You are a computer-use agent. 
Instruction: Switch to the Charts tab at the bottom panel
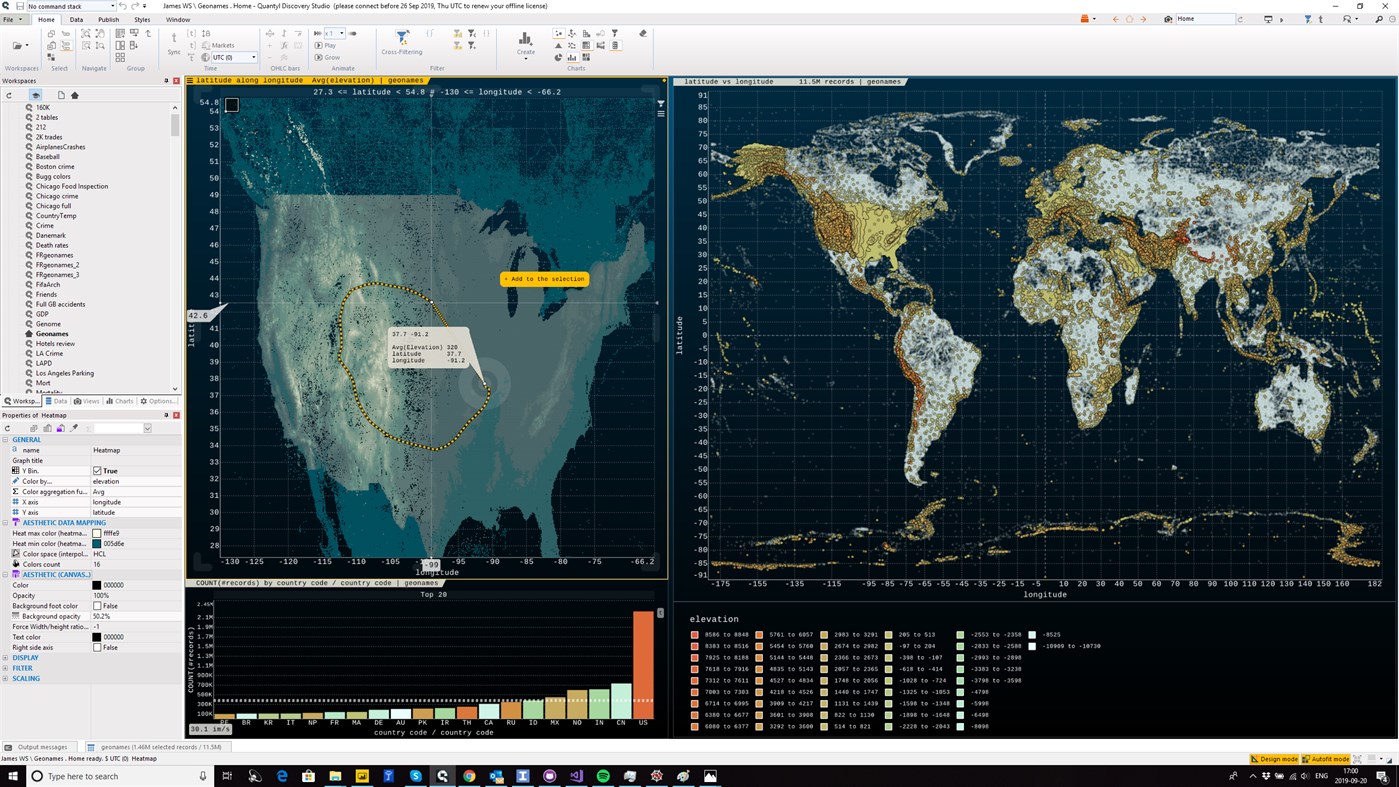[120, 400]
